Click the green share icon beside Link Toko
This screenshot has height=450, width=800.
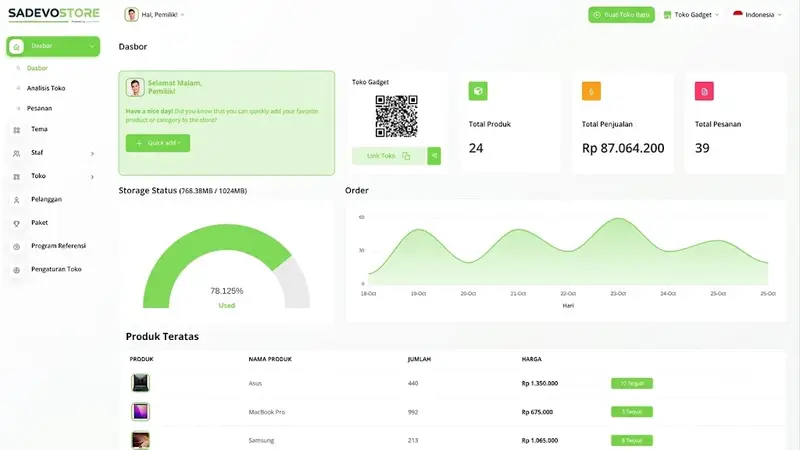(434, 156)
